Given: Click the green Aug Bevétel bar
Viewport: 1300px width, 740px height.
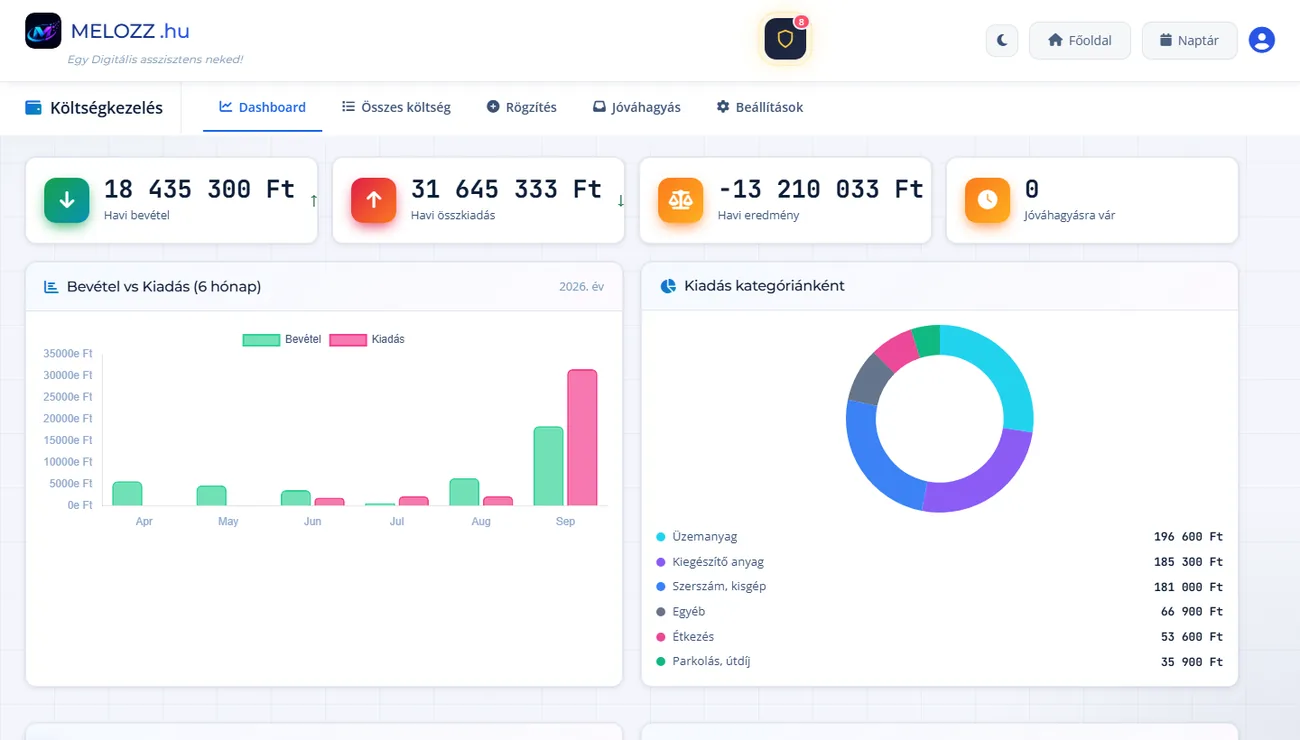Looking at the screenshot, I should tap(464, 492).
